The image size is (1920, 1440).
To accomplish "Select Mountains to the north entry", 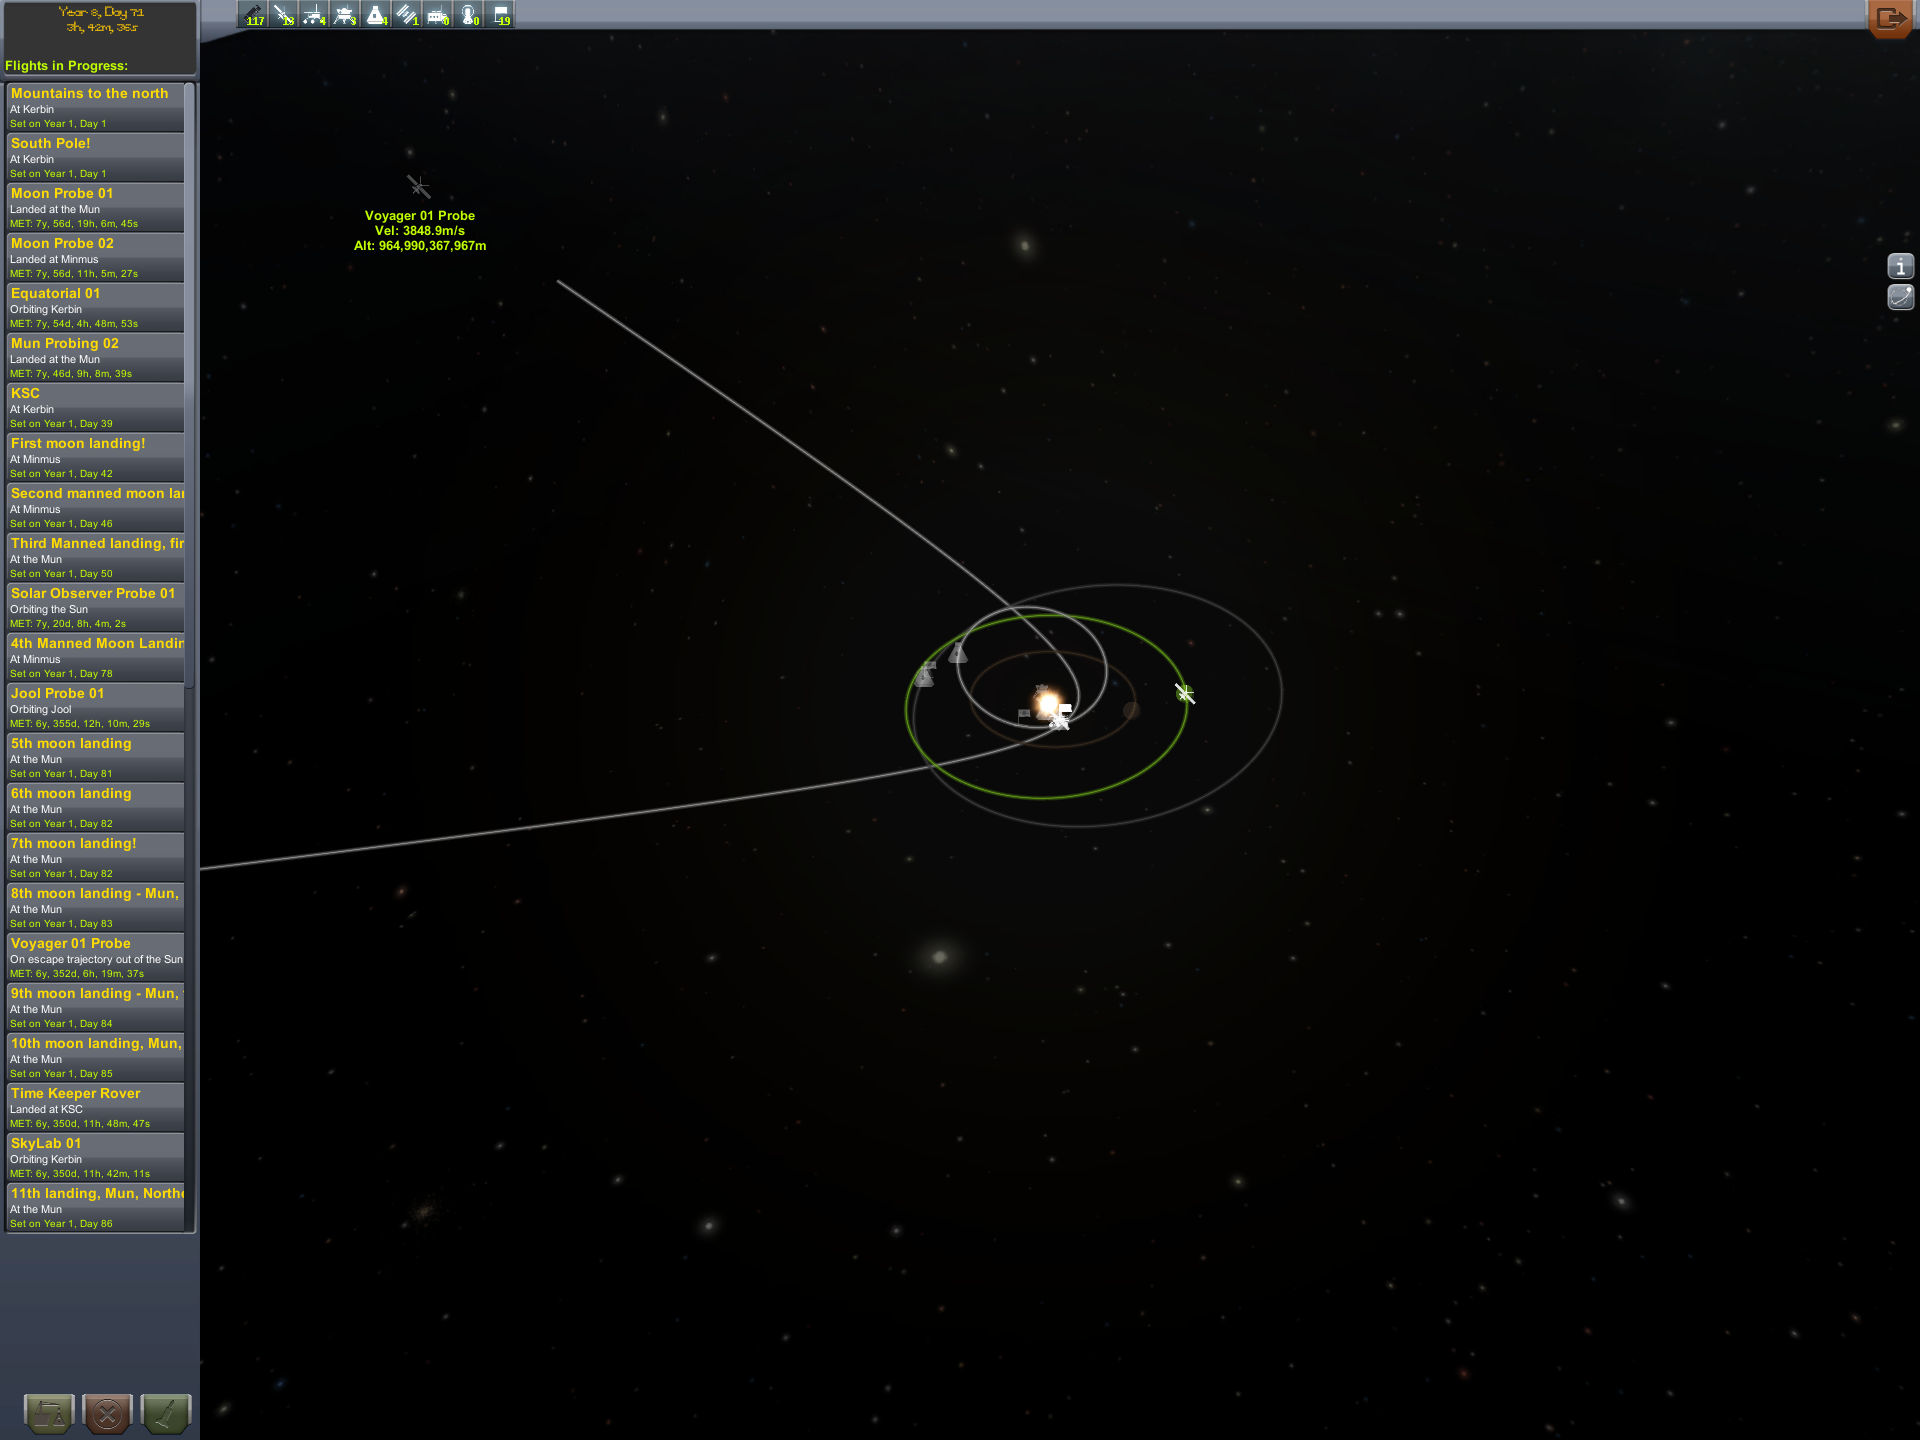I will [x=96, y=108].
